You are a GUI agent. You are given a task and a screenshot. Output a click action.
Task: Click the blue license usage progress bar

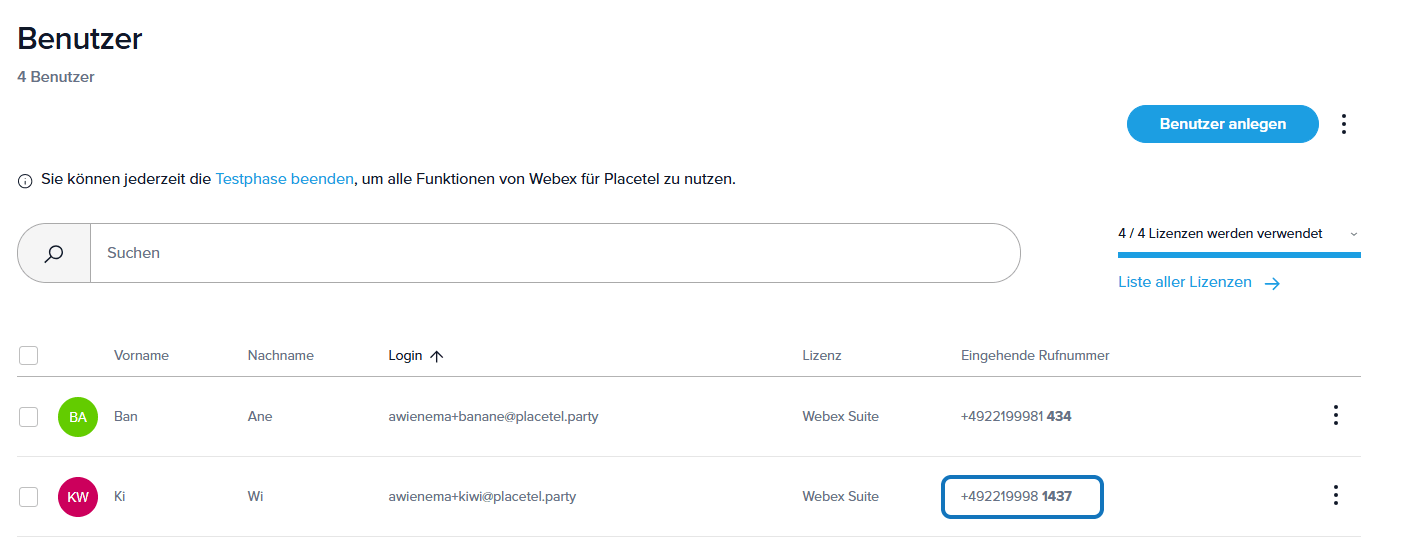tap(1238, 255)
